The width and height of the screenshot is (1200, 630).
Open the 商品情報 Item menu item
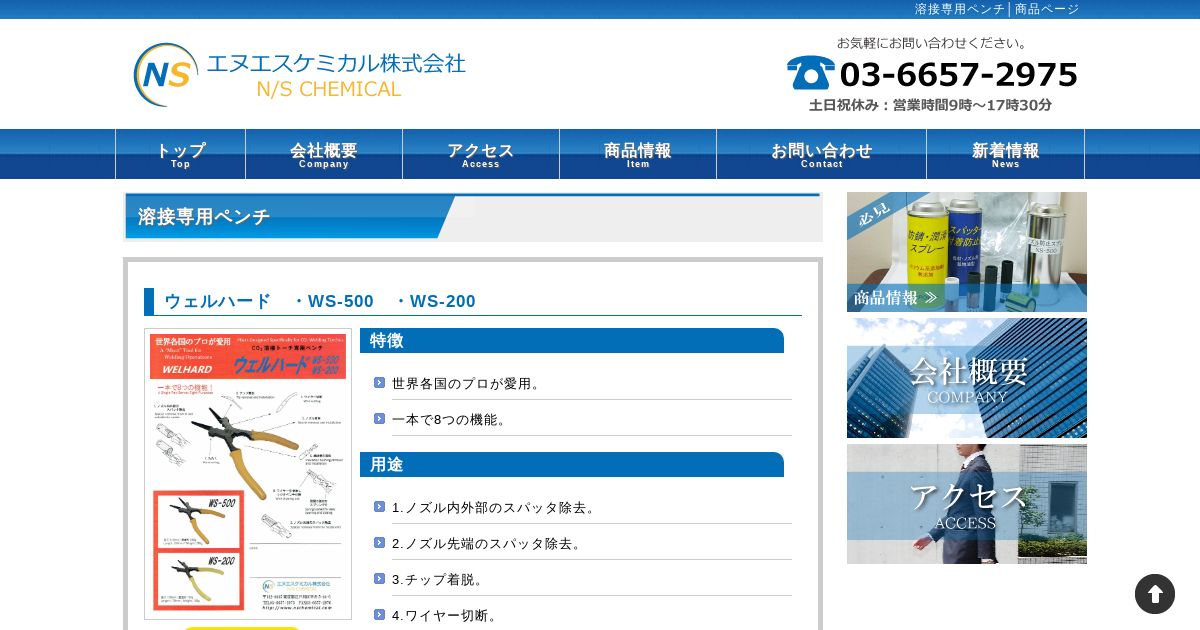click(638, 154)
